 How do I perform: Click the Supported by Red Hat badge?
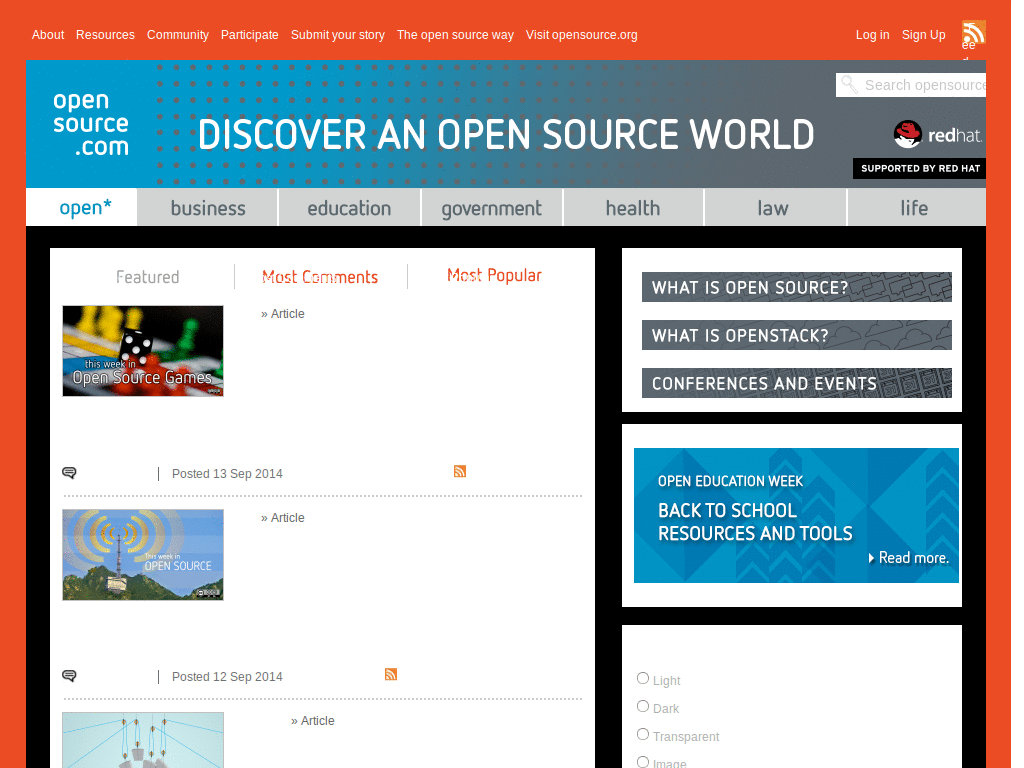920,168
